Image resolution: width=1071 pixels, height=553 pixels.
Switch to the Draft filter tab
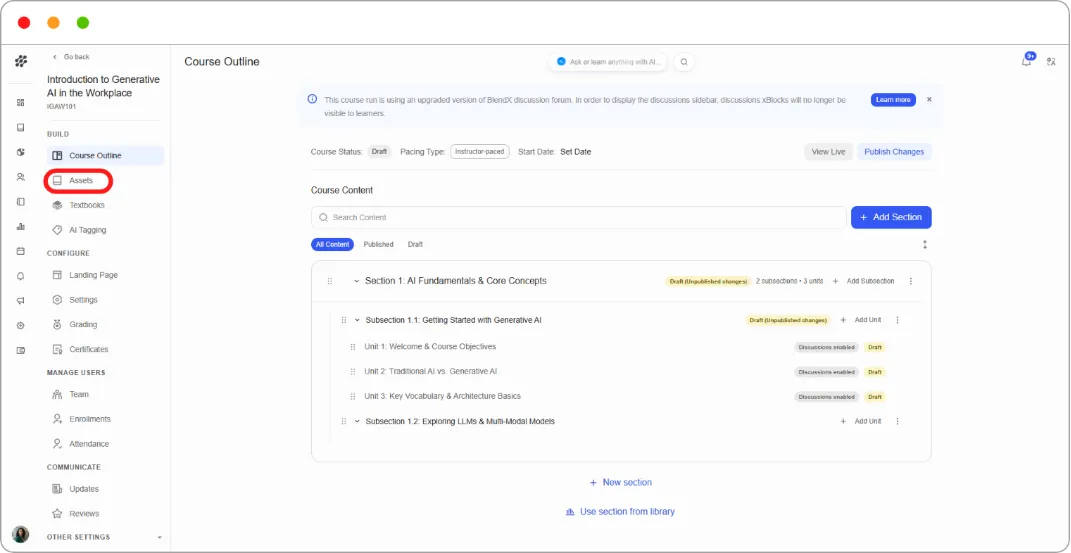(415, 244)
